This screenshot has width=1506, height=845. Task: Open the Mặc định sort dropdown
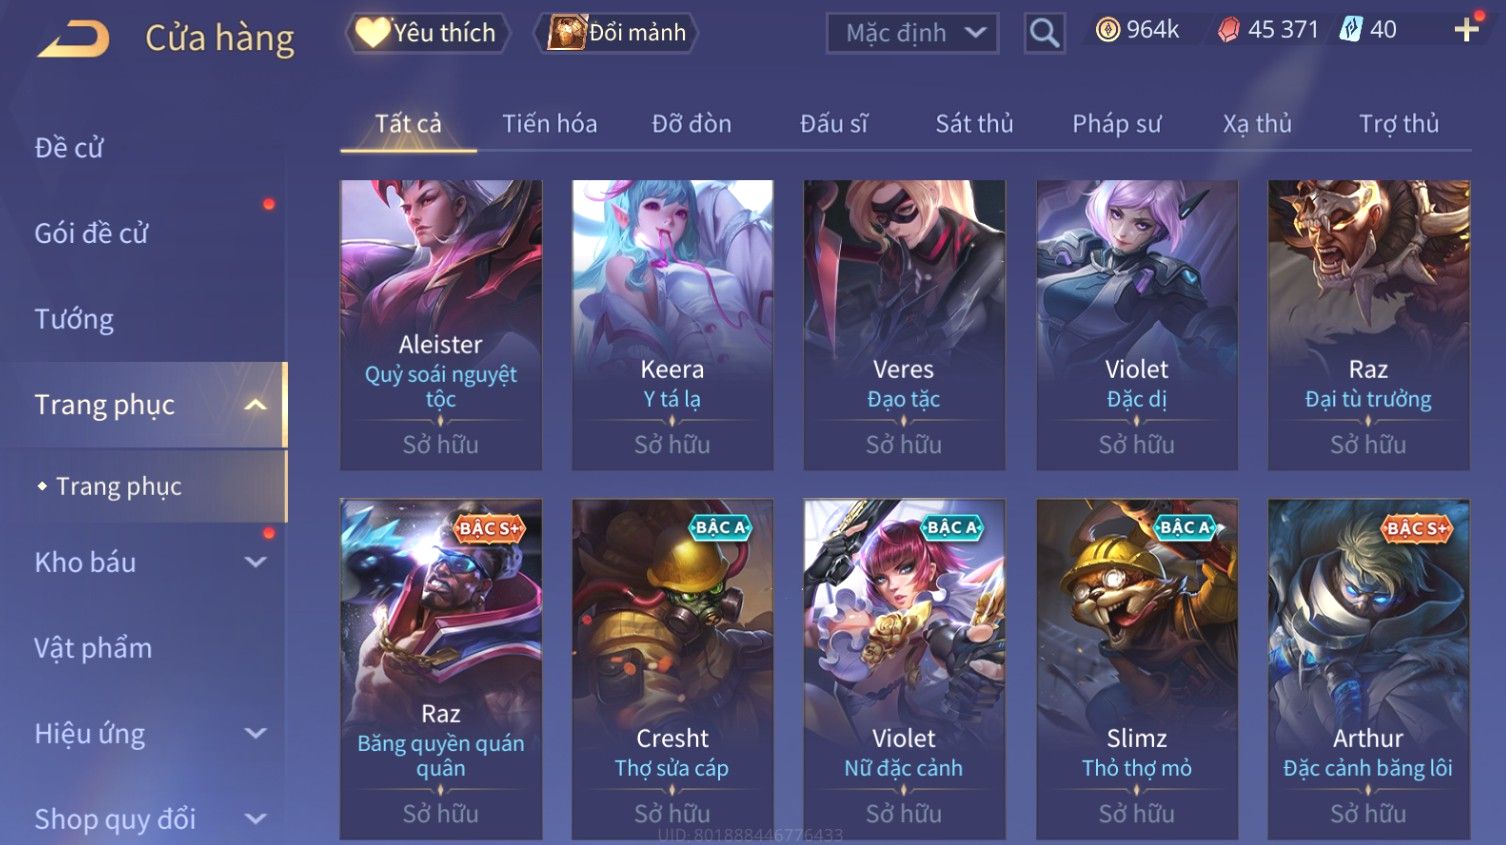(x=912, y=33)
